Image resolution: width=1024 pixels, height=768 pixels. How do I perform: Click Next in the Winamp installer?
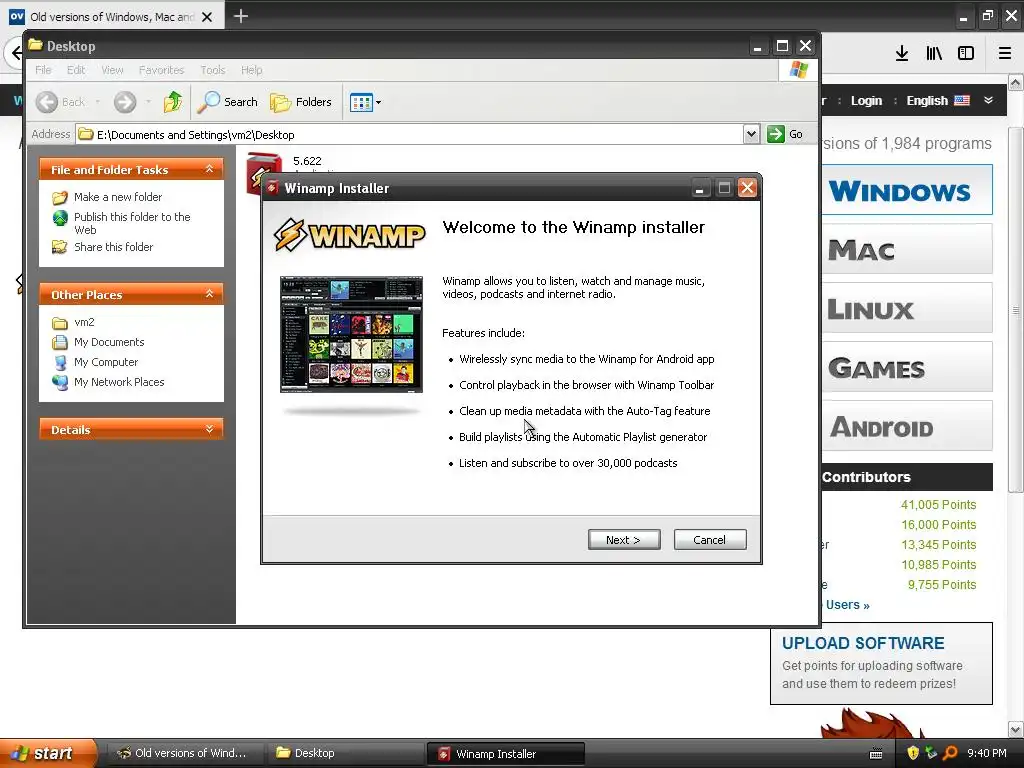[x=624, y=539]
